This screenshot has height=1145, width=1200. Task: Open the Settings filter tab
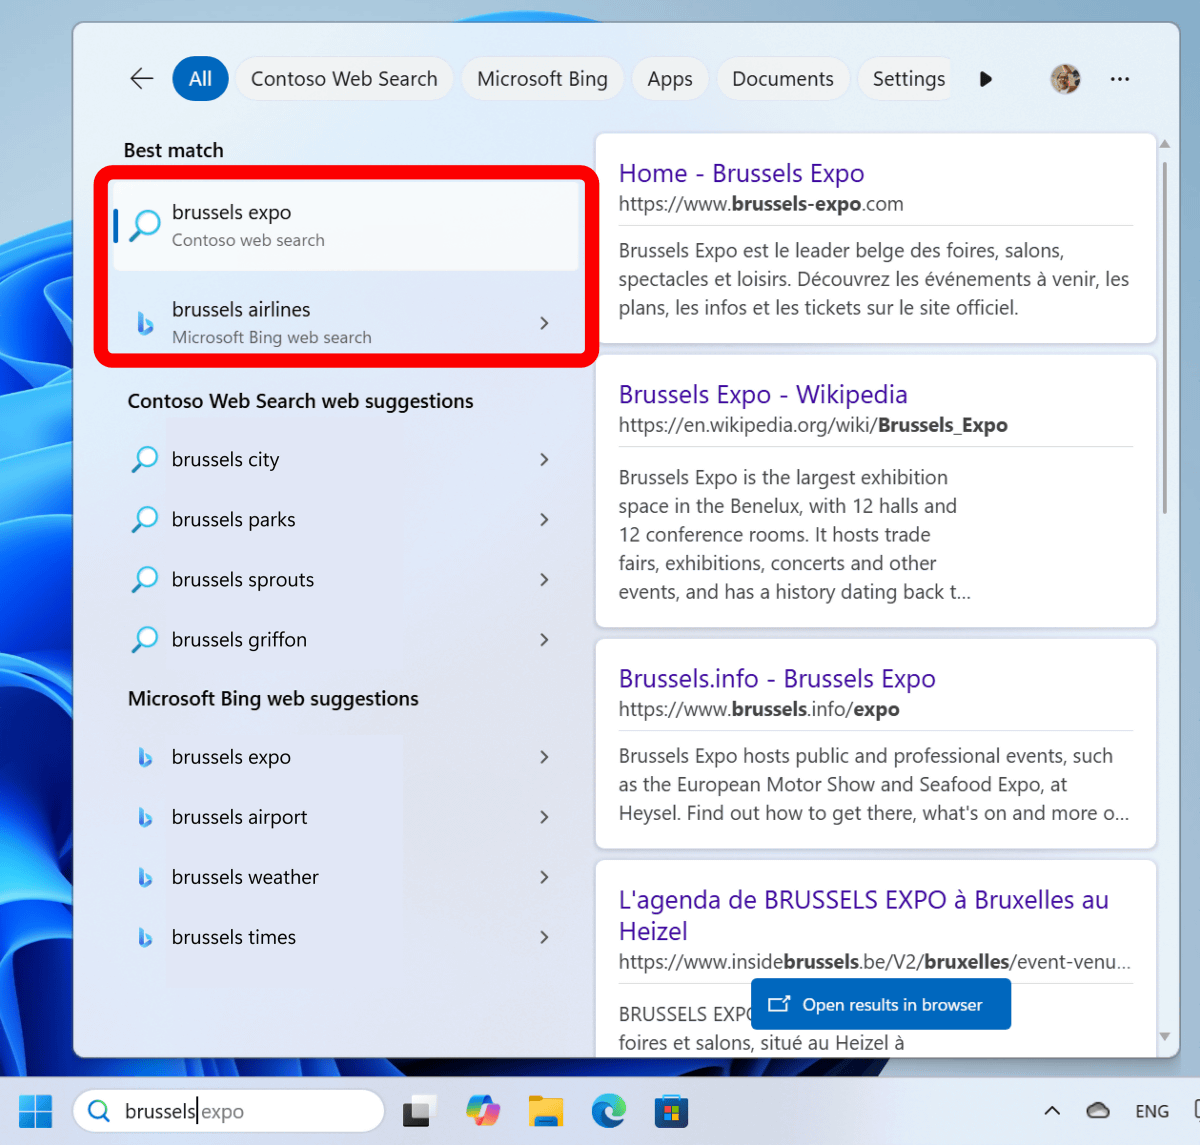[908, 79]
